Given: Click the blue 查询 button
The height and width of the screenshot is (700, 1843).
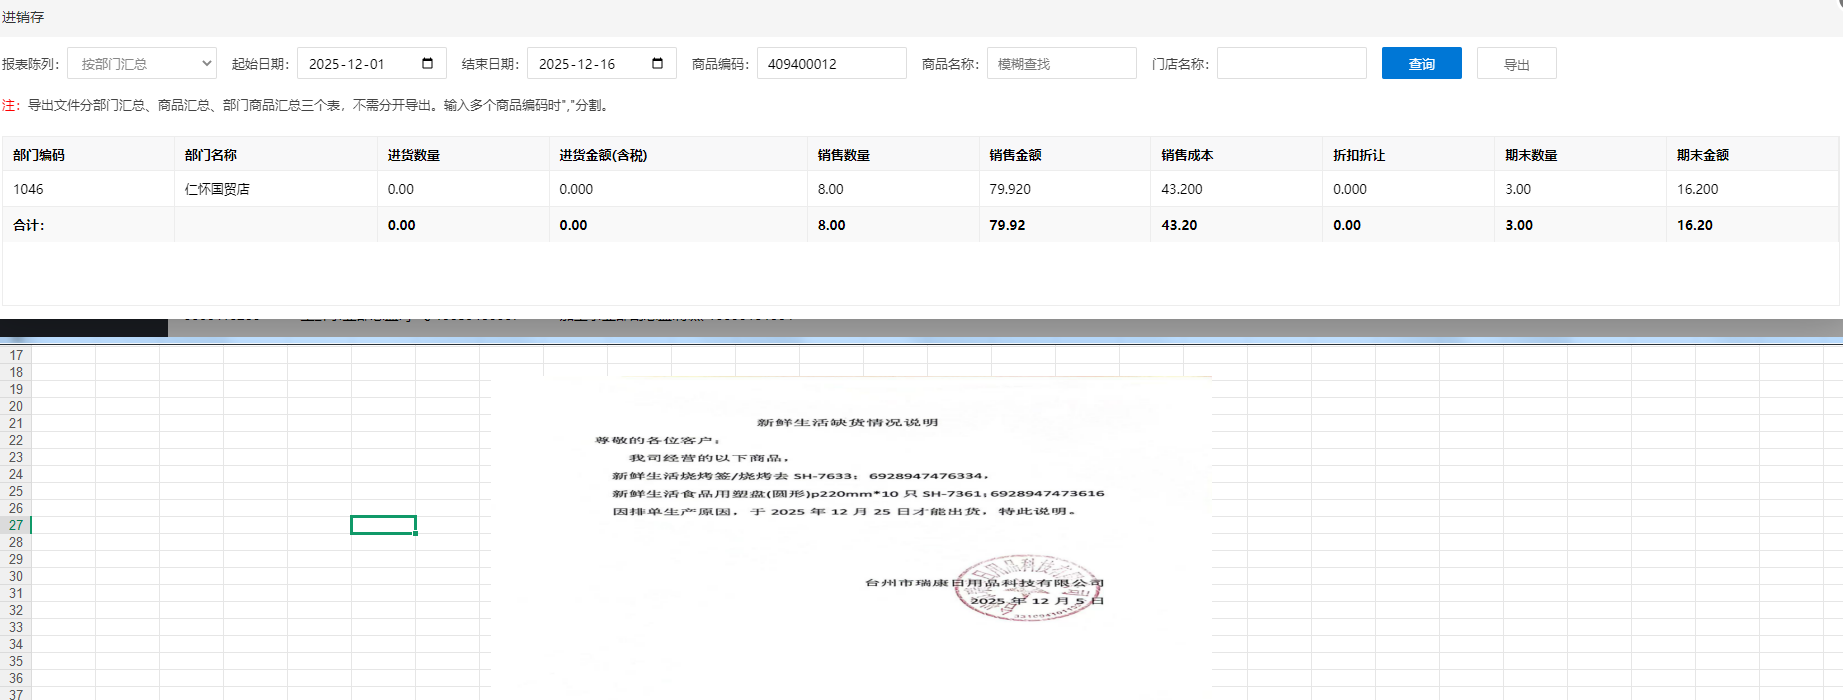Looking at the screenshot, I should click(1421, 63).
